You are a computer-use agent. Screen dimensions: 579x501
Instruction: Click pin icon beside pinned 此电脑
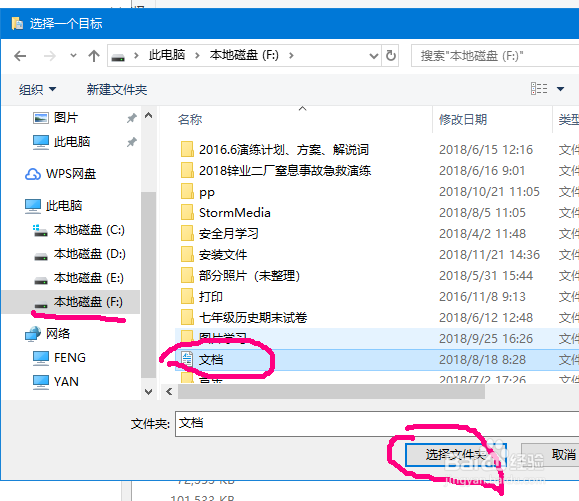131,142
